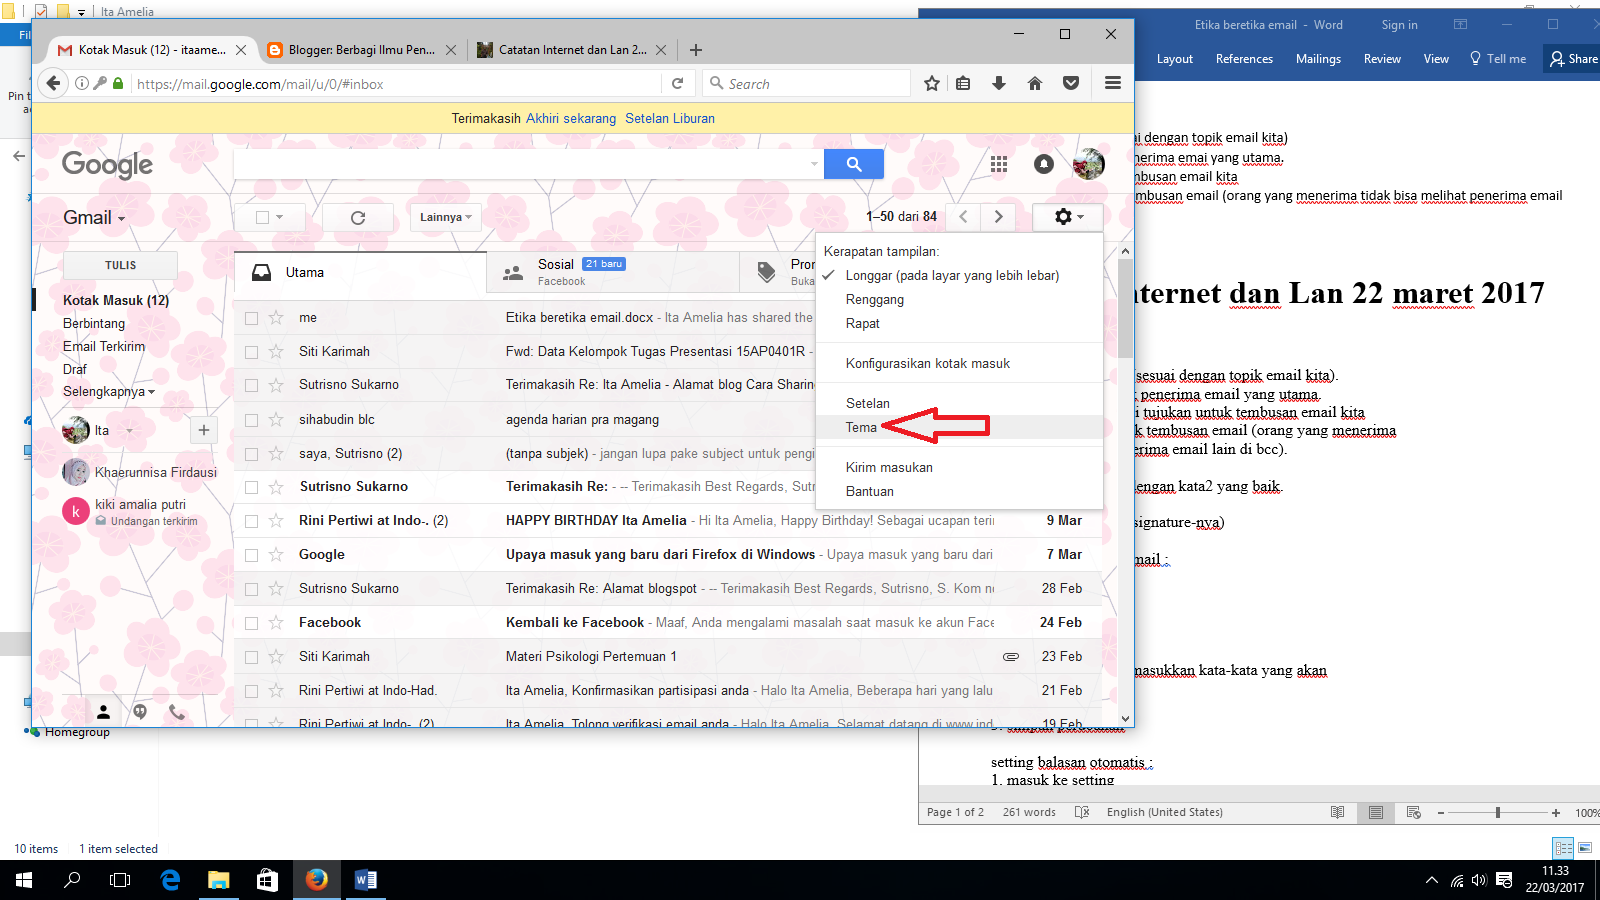Image resolution: width=1600 pixels, height=900 pixels.
Task: Star Sutrisno Sukarno's Terimakasih email
Action: (275, 486)
